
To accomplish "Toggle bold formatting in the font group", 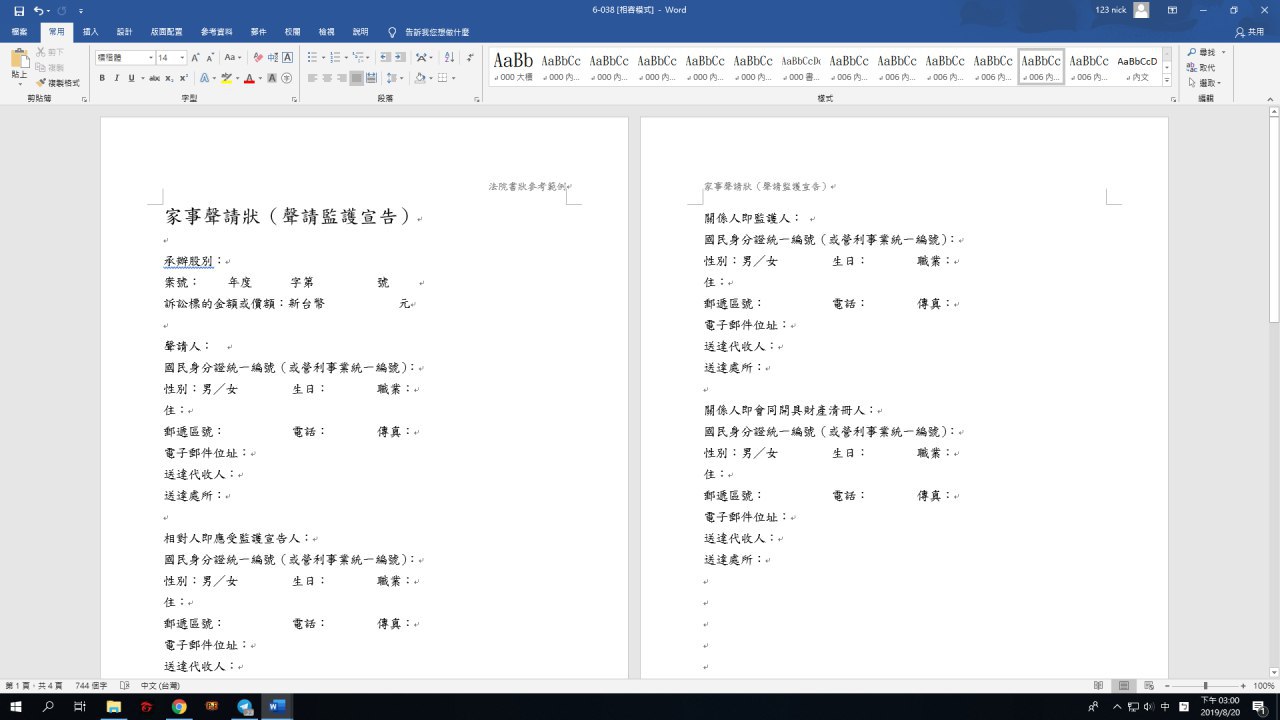I will pos(103,78).
